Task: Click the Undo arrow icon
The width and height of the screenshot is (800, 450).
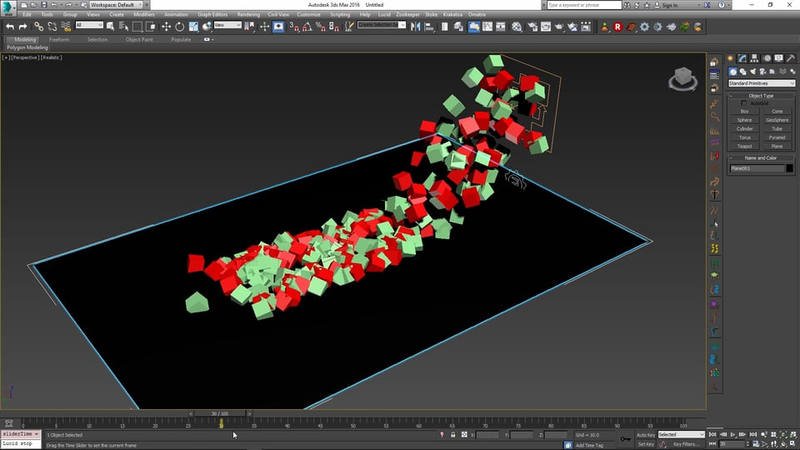Action: 9,26
